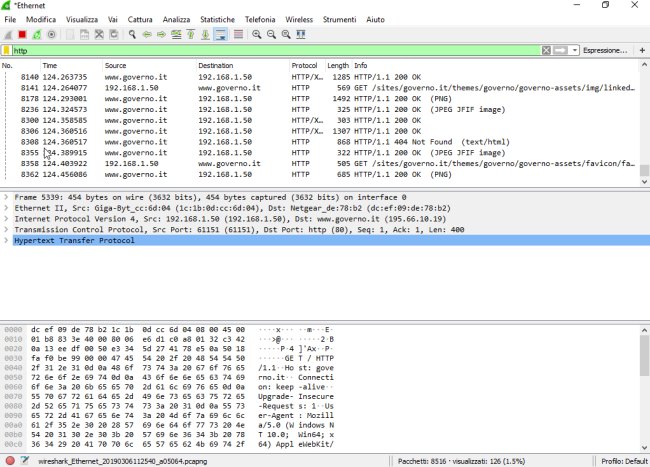The image size is (650, 467).
Task: Open capture file properties status icon
Action: tap(25, 461)
